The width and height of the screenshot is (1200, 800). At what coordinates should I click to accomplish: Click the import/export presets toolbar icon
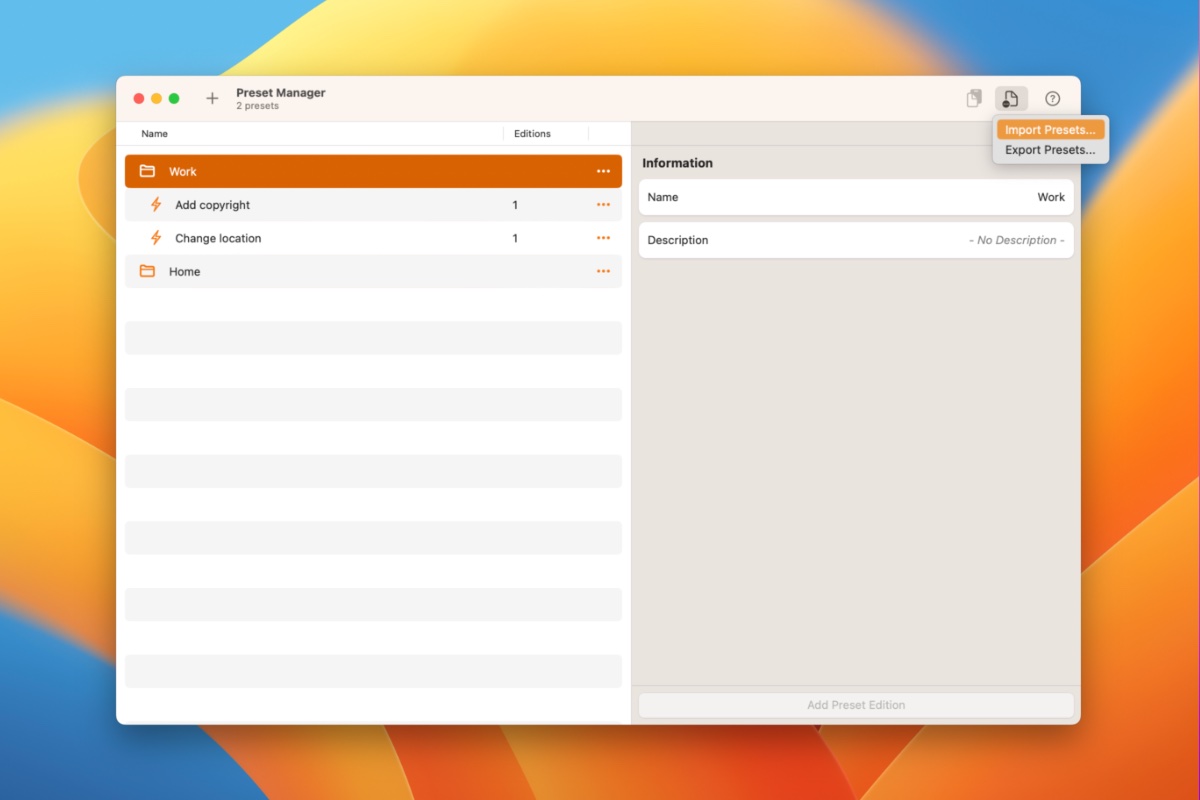point(1011,99)
